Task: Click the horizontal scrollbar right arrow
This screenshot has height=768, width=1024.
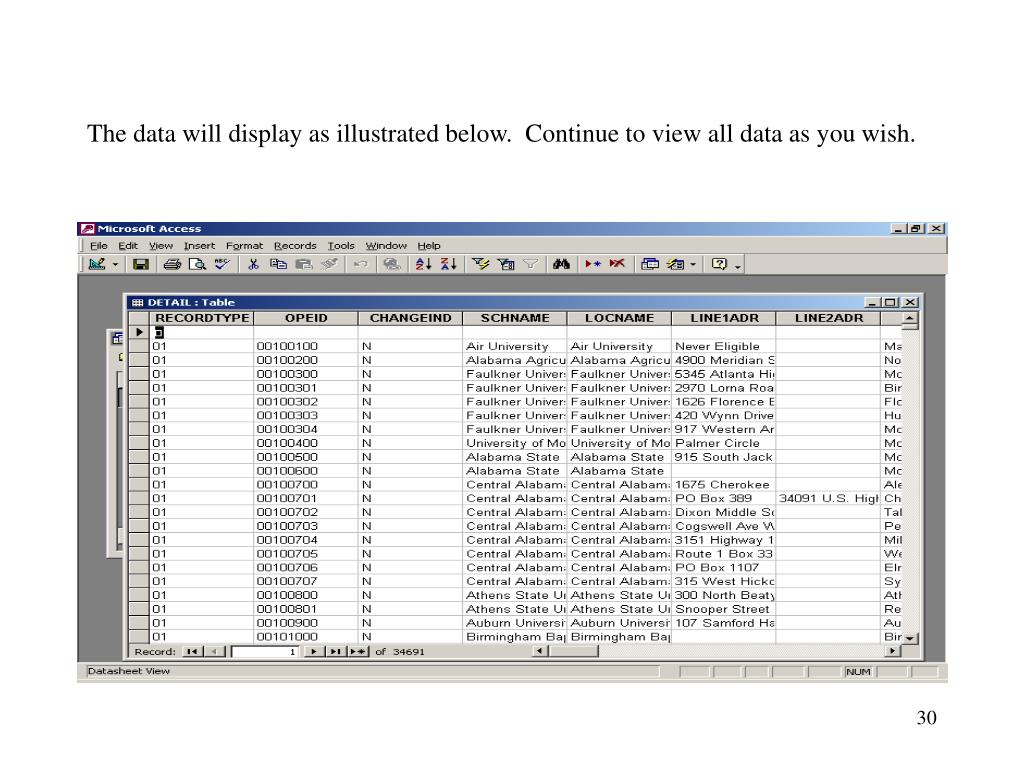Action: pos(893,651)
